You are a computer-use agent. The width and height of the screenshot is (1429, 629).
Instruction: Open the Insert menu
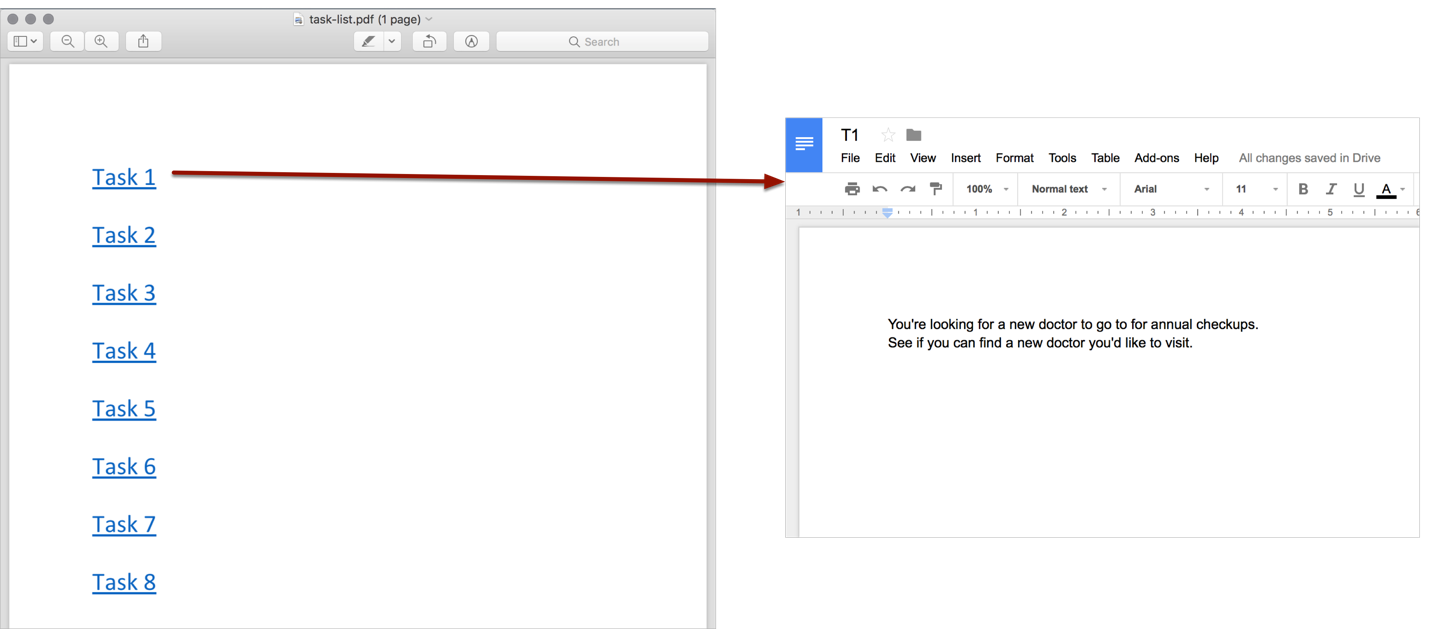[x=966, y=158]
